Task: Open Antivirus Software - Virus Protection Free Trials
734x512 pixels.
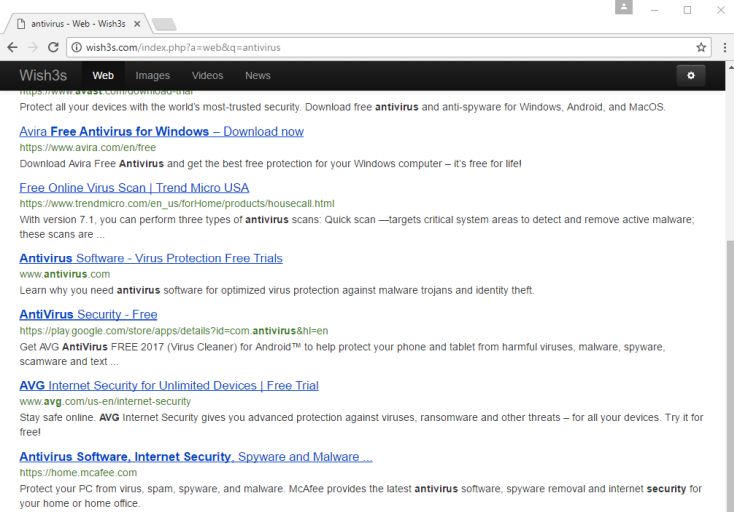Action: coord(151,258)
